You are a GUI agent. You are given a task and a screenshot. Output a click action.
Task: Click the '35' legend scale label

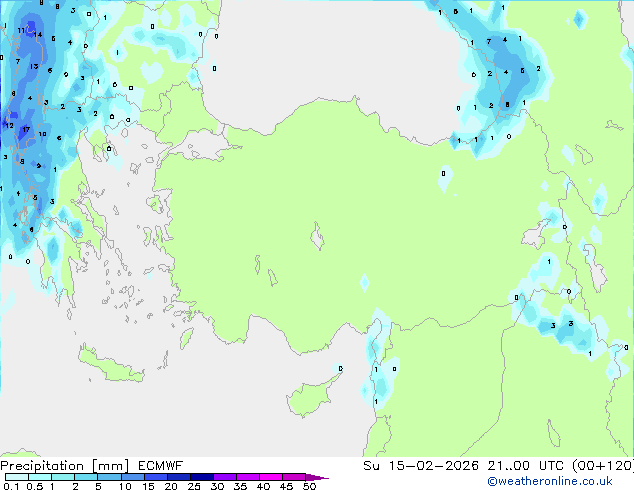pyautogui.click(x=240, y=486)
